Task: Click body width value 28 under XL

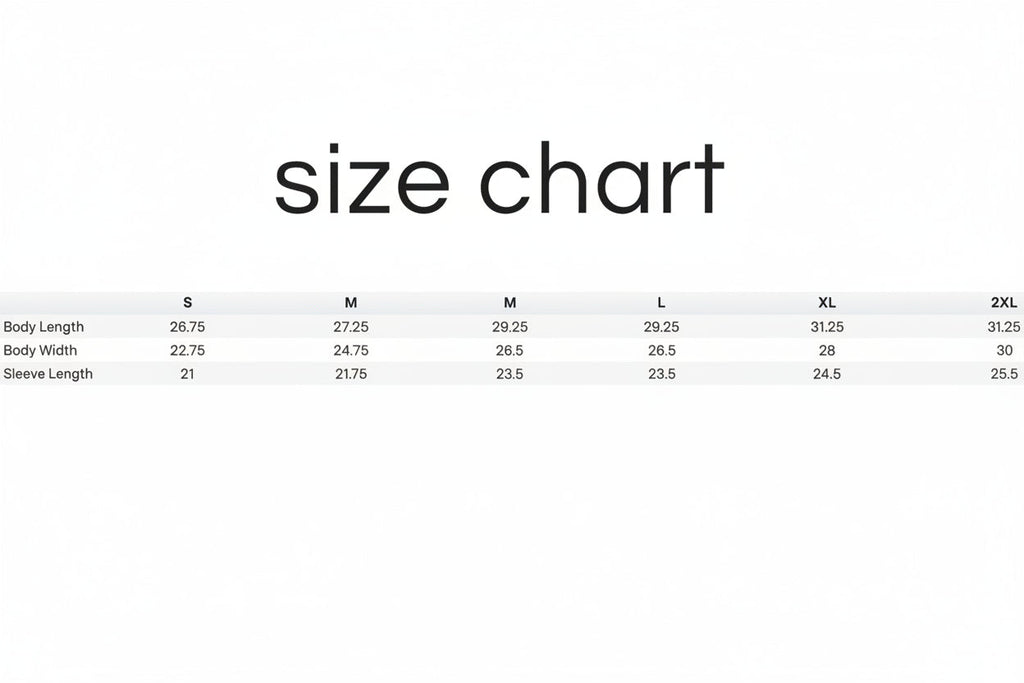Action: (x=827, y=351)
